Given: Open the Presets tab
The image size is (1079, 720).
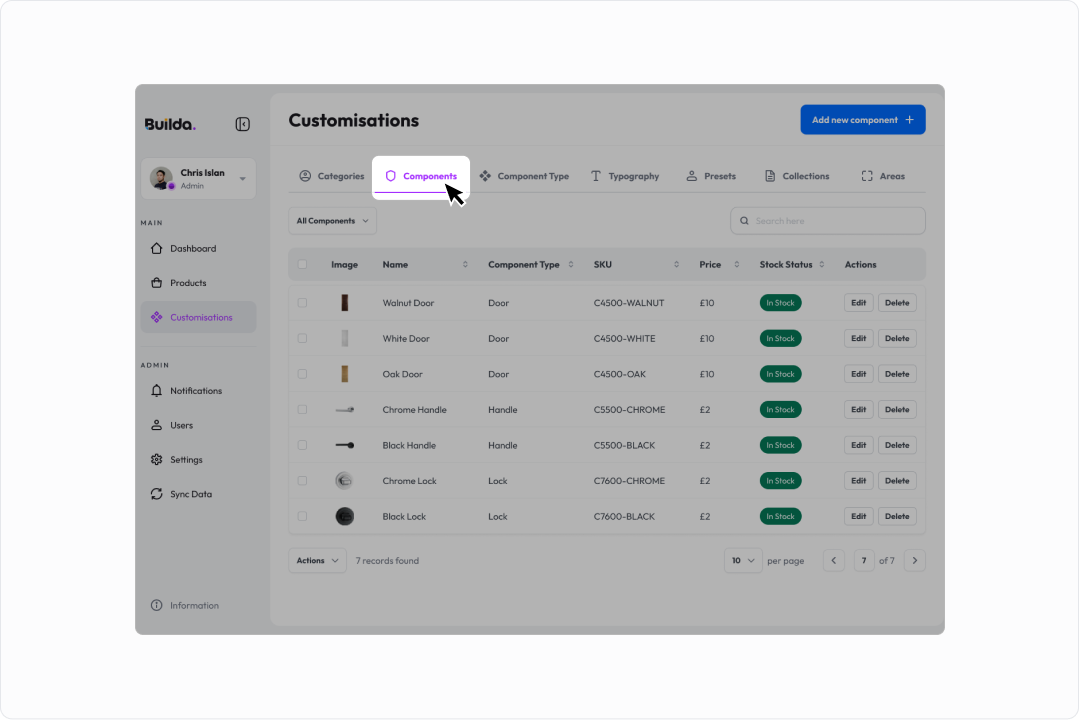Looking at the screenshot, I should click(711, 176).
